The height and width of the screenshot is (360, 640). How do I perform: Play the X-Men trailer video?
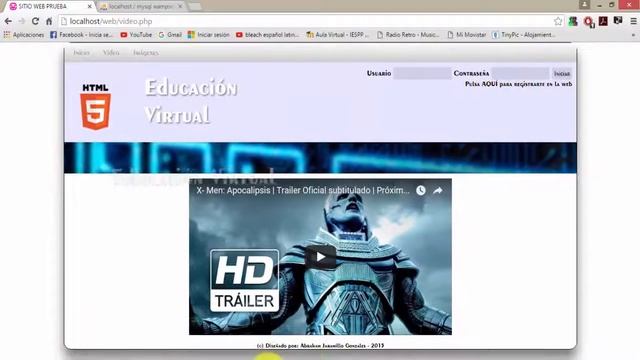[320, 257]
